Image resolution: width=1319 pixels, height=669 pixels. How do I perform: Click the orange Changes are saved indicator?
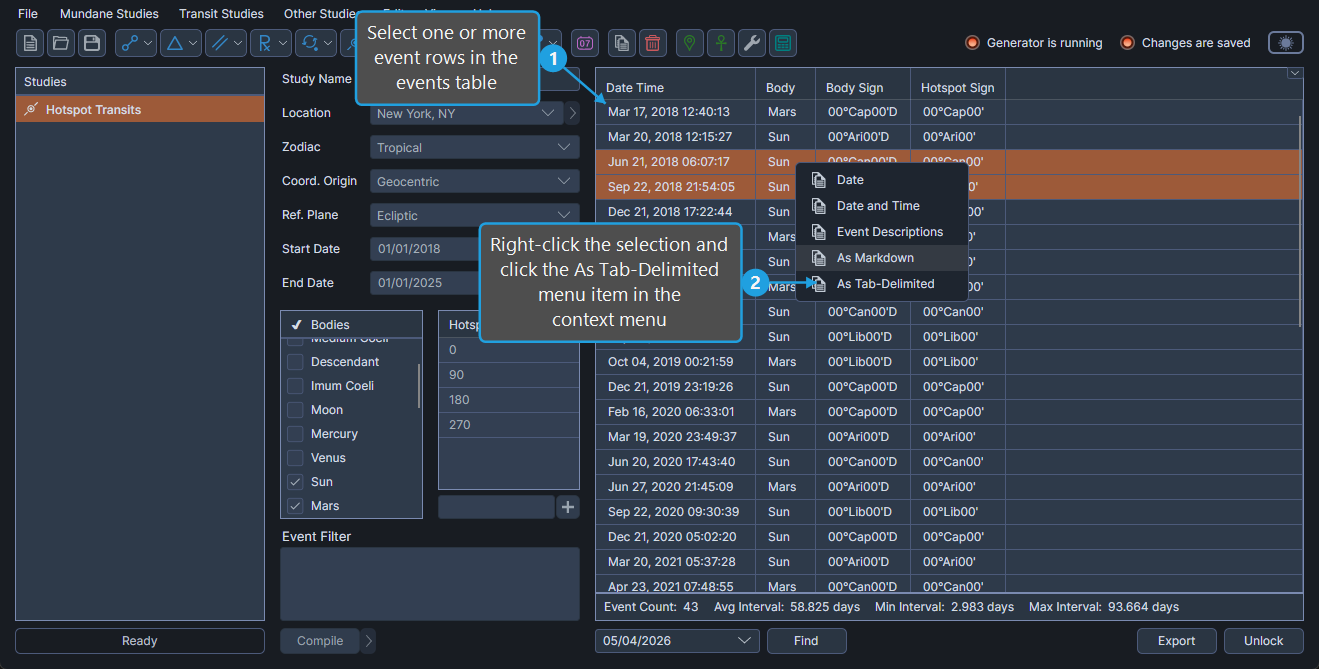tap(1127, 43)
